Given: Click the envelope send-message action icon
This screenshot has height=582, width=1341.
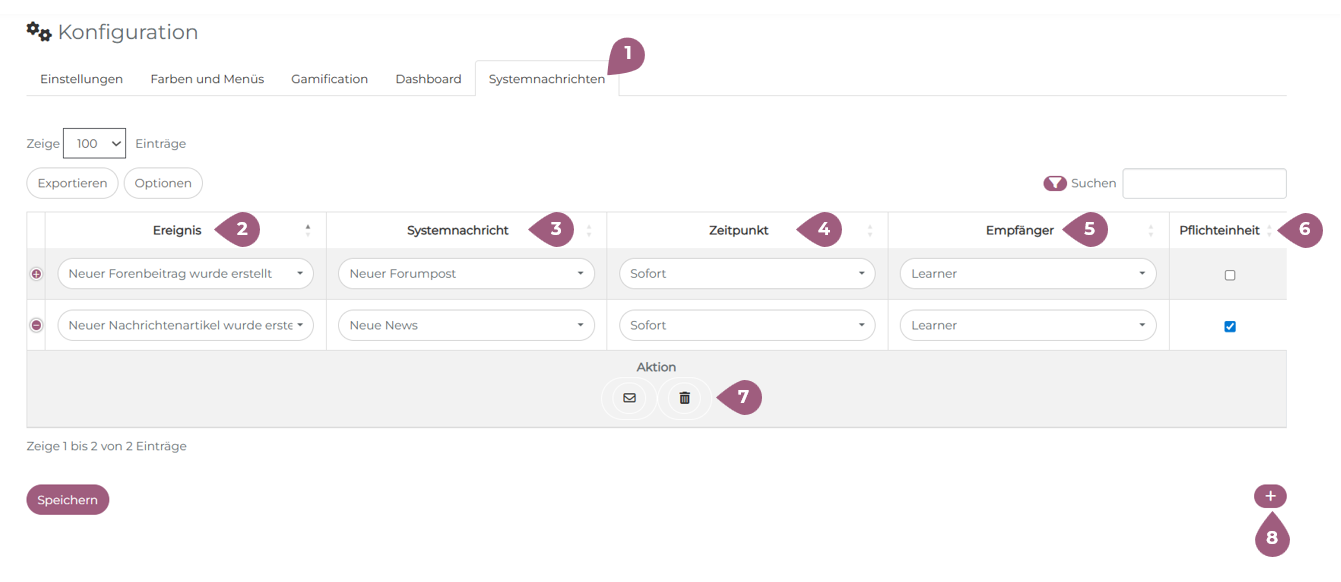Looking at the screenshot, I should 629,398.
